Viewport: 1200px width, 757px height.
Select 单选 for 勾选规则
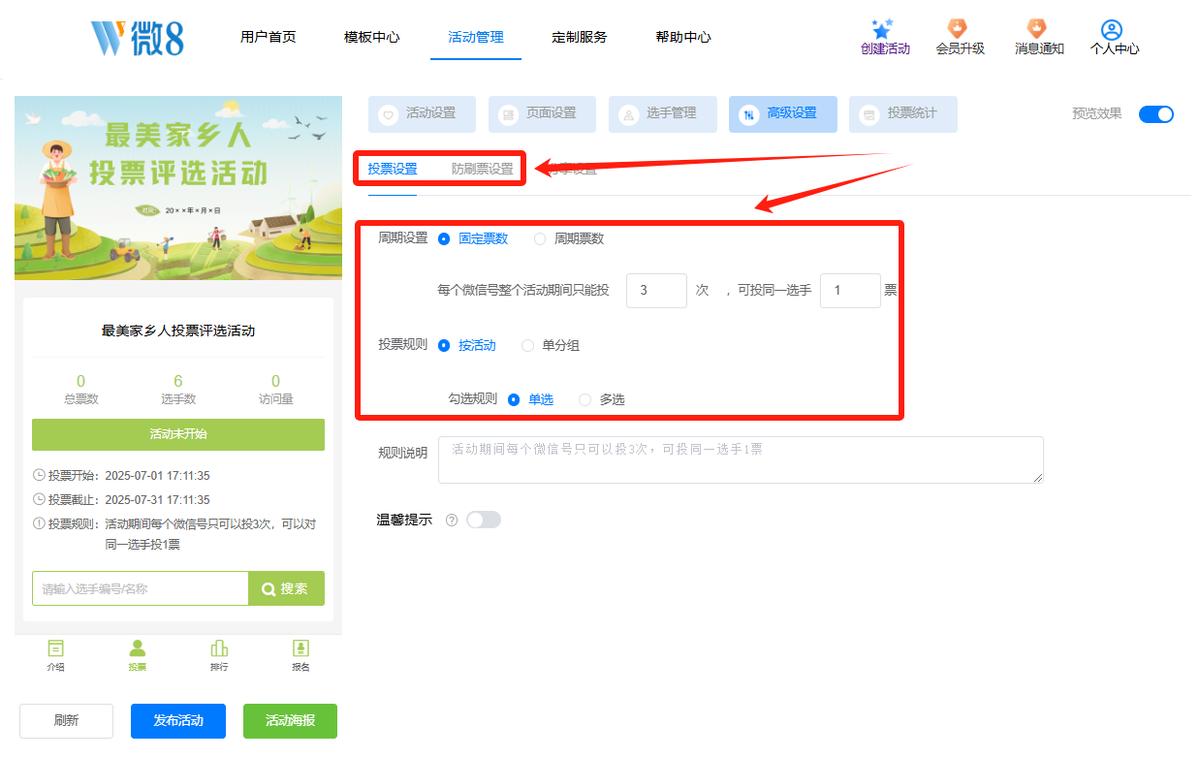514,400
